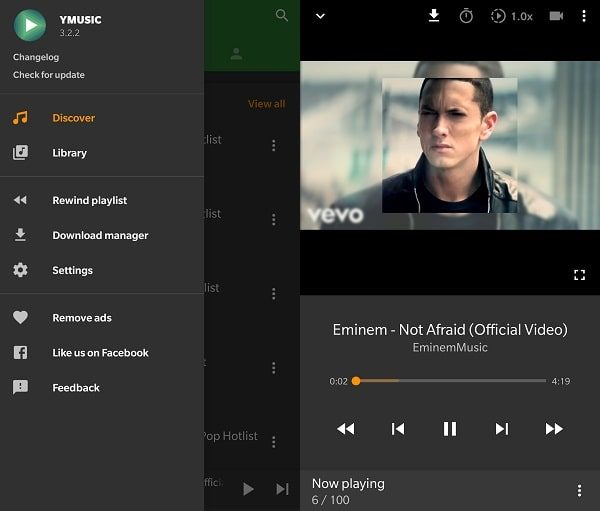Toggle video mode with camera icon

coord(556,16)
